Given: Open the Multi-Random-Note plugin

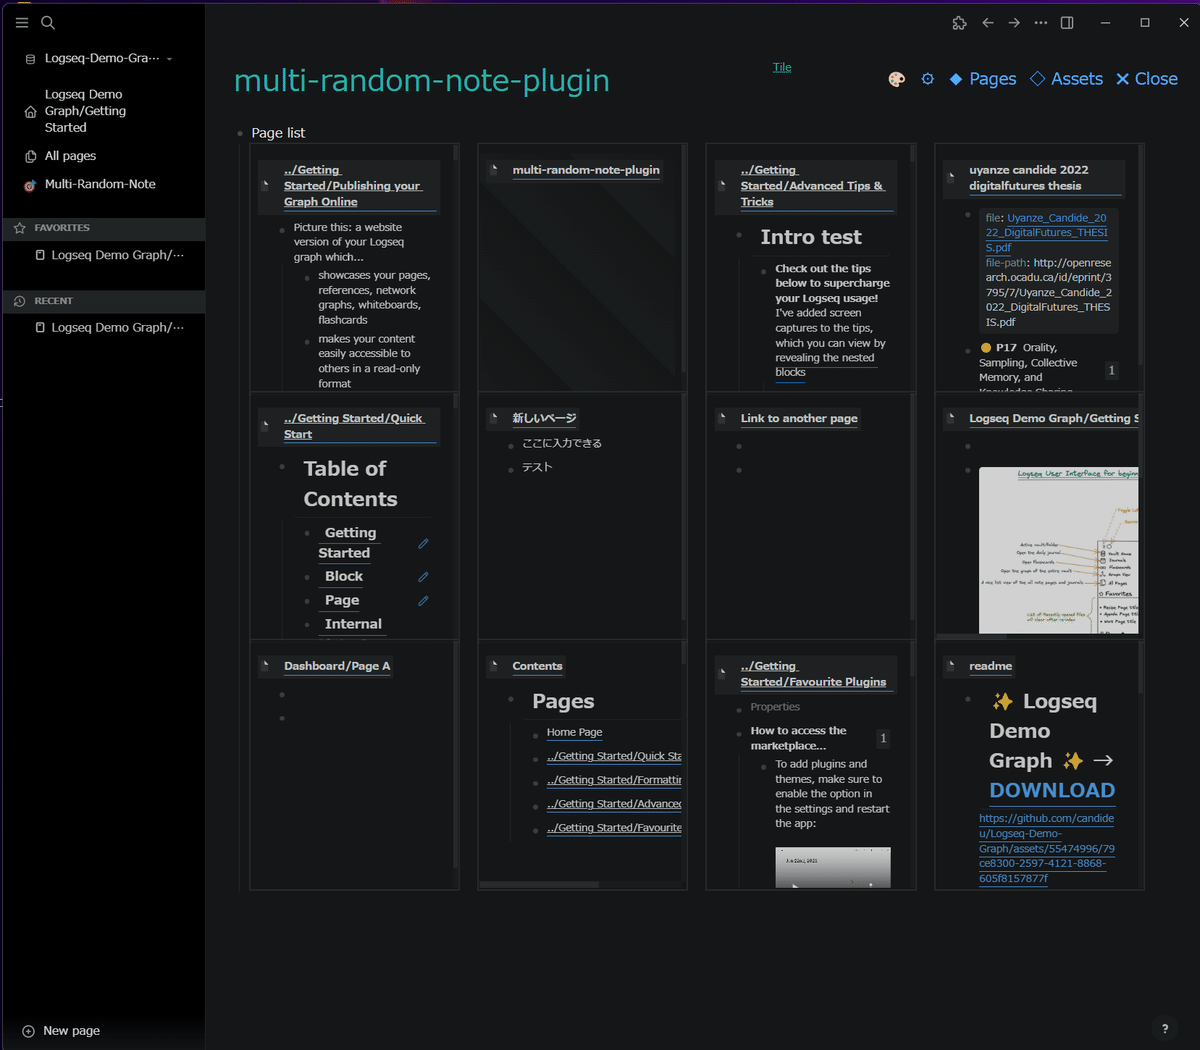Looking at the screenshot, I should (97, 184).
